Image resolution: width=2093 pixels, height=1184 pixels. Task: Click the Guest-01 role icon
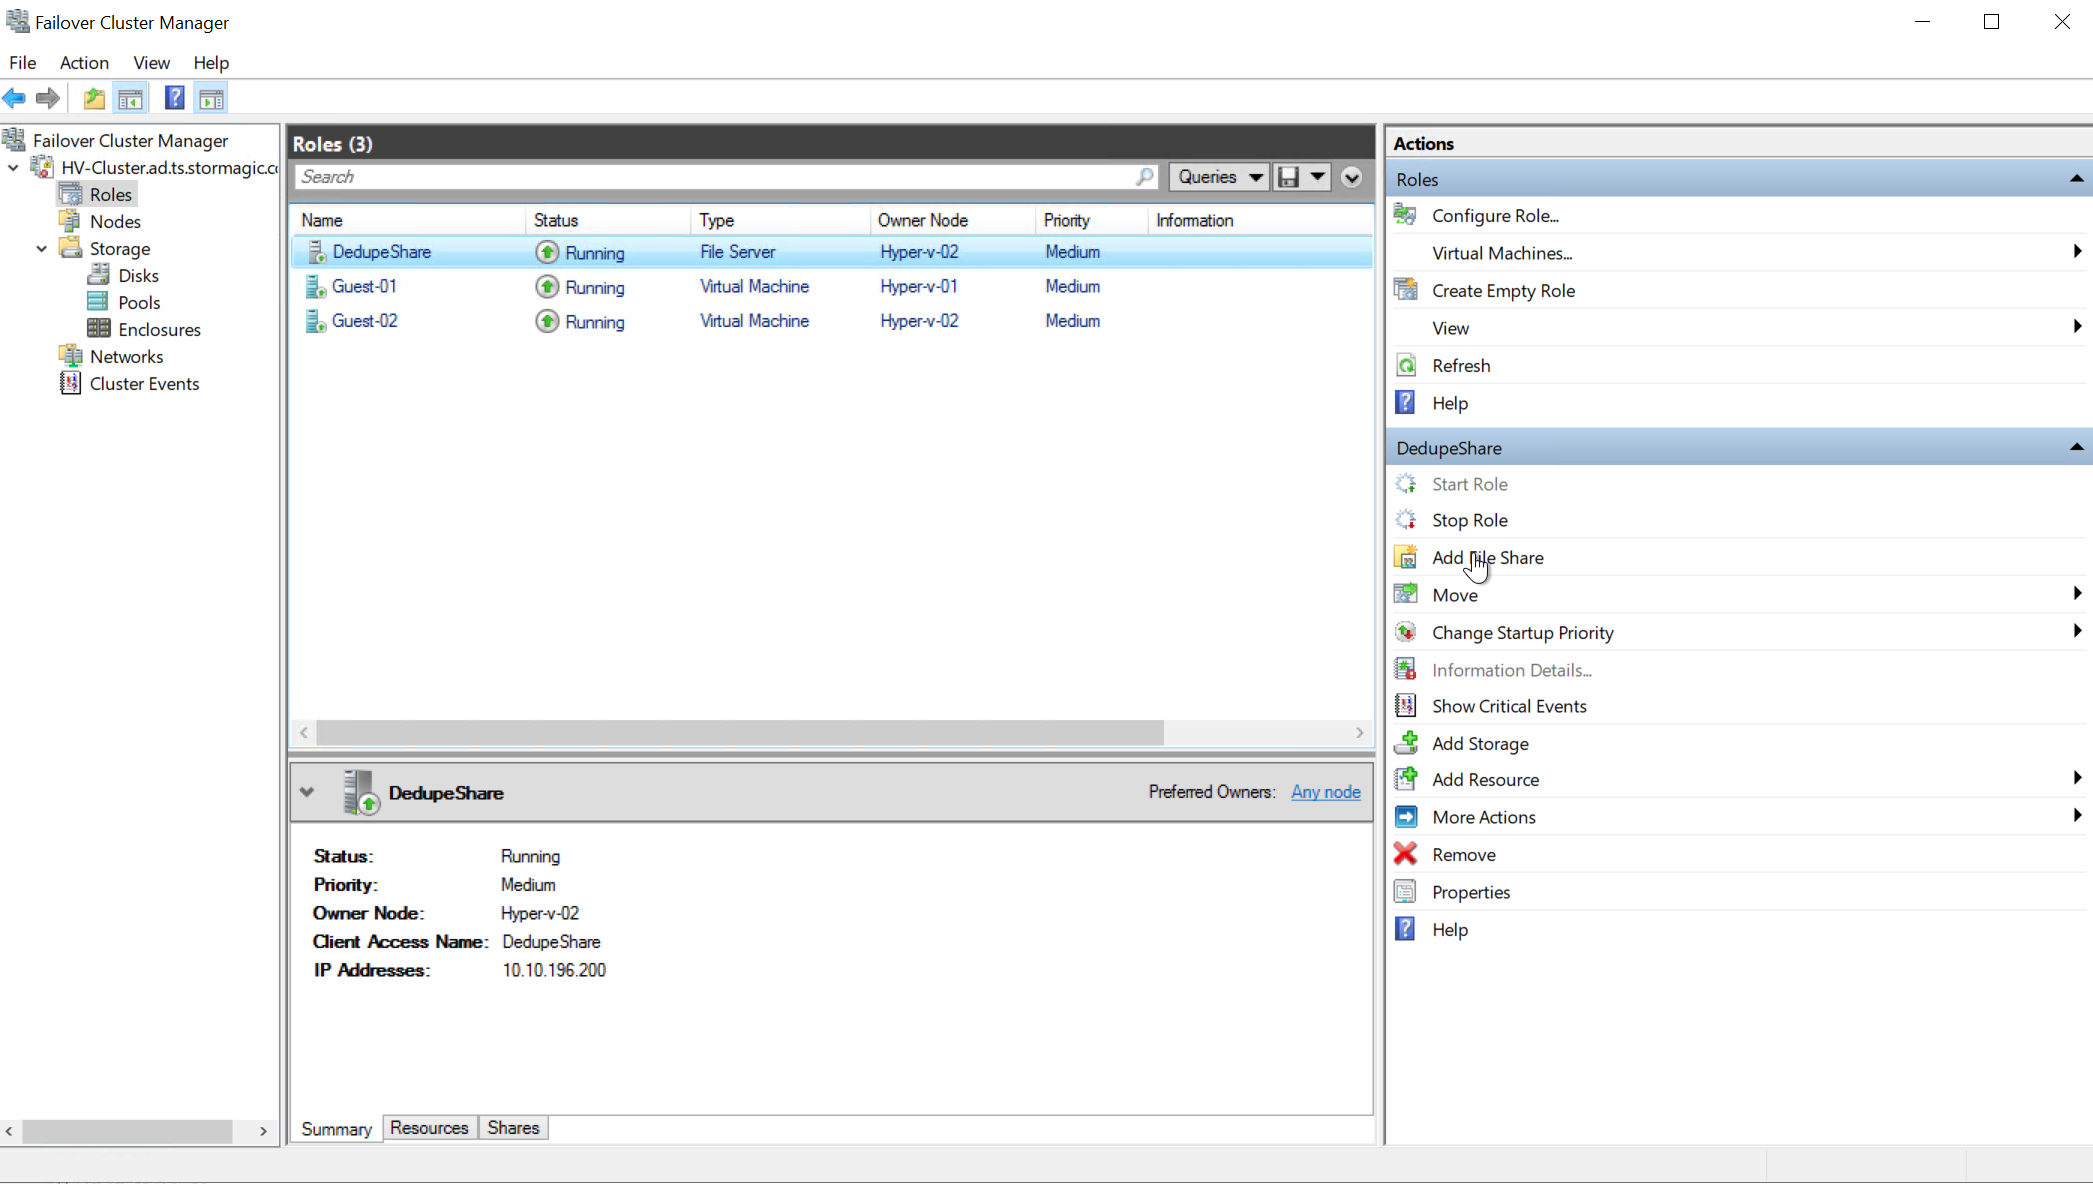click(315, 287)
